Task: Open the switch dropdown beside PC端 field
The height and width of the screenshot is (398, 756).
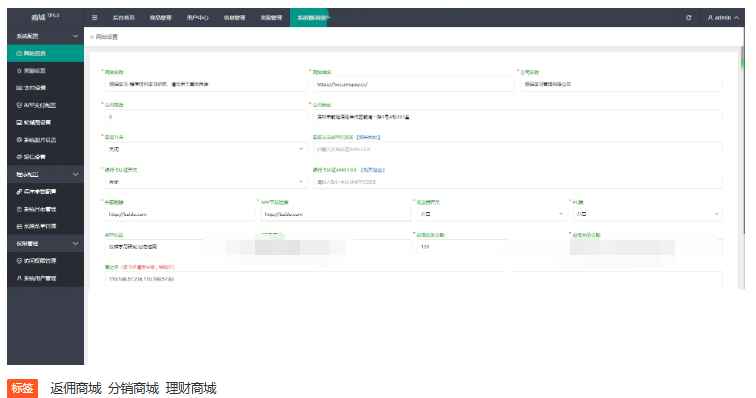Action: (x=491, y=214)
